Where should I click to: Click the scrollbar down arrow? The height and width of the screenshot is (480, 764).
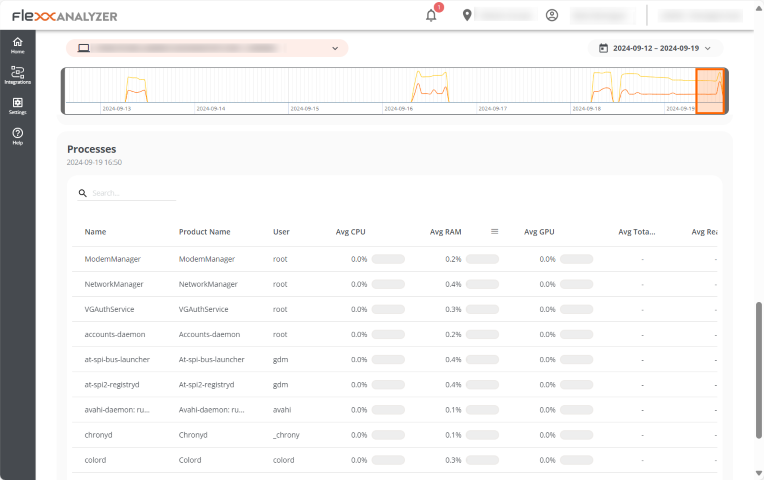point(758,473)
